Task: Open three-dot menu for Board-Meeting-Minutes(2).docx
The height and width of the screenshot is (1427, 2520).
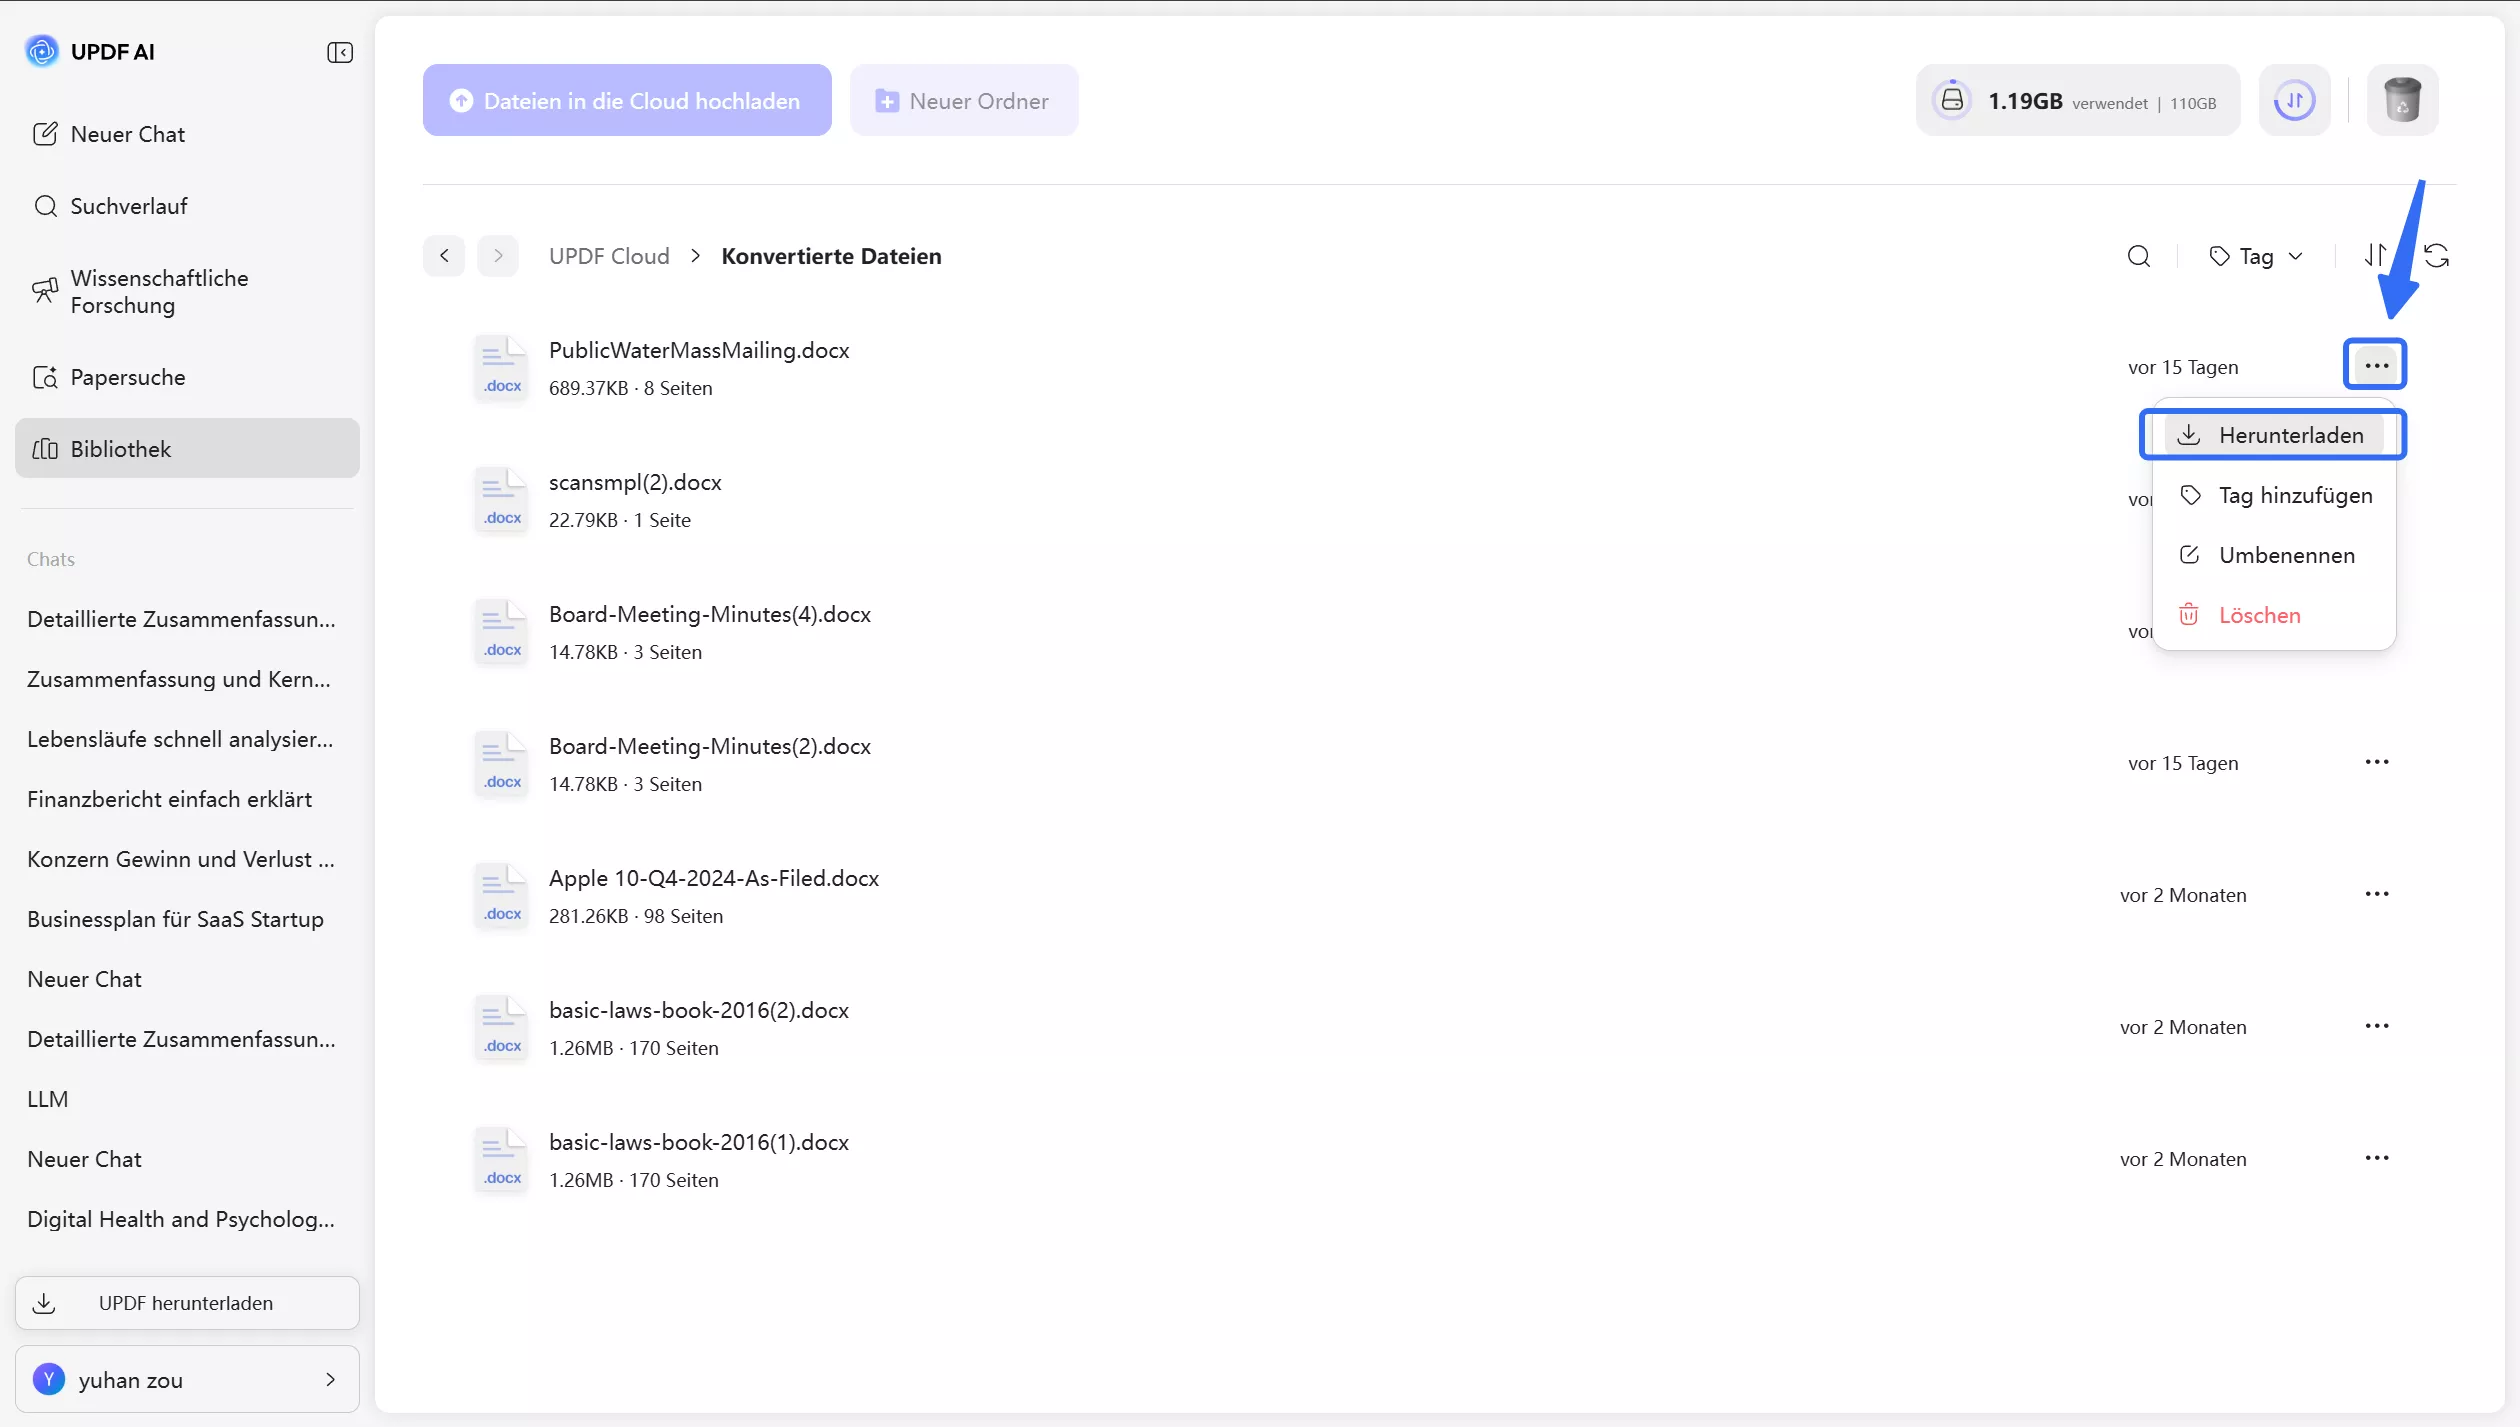Action: click(2376, 762)
